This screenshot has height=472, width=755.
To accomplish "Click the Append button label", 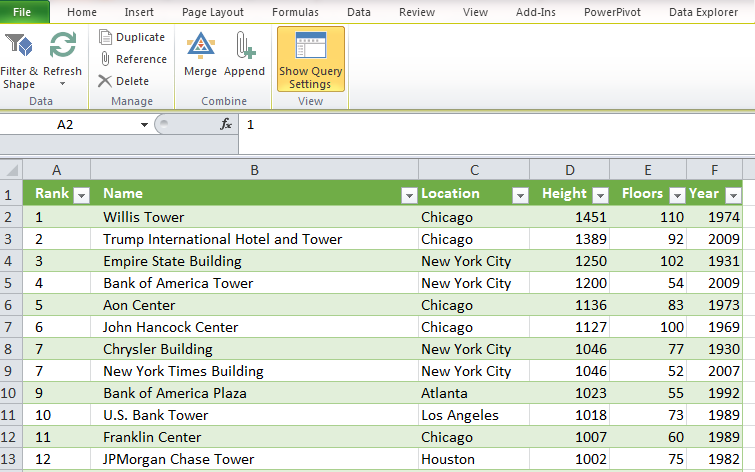I will 245,71.
